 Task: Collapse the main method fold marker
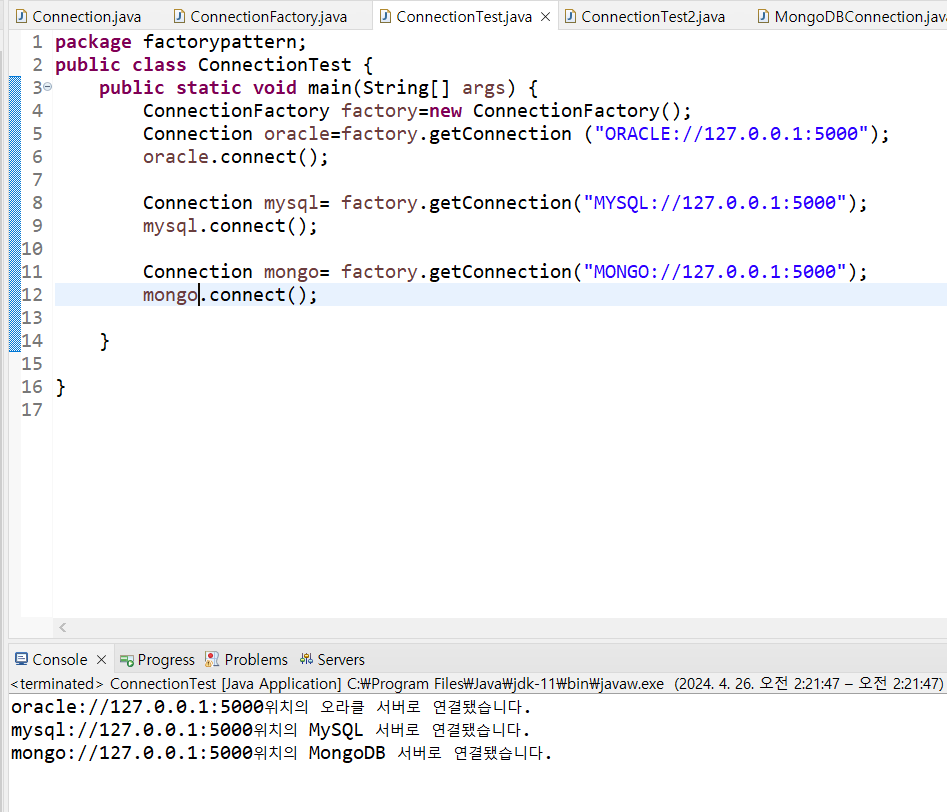[x=48, y=87]
